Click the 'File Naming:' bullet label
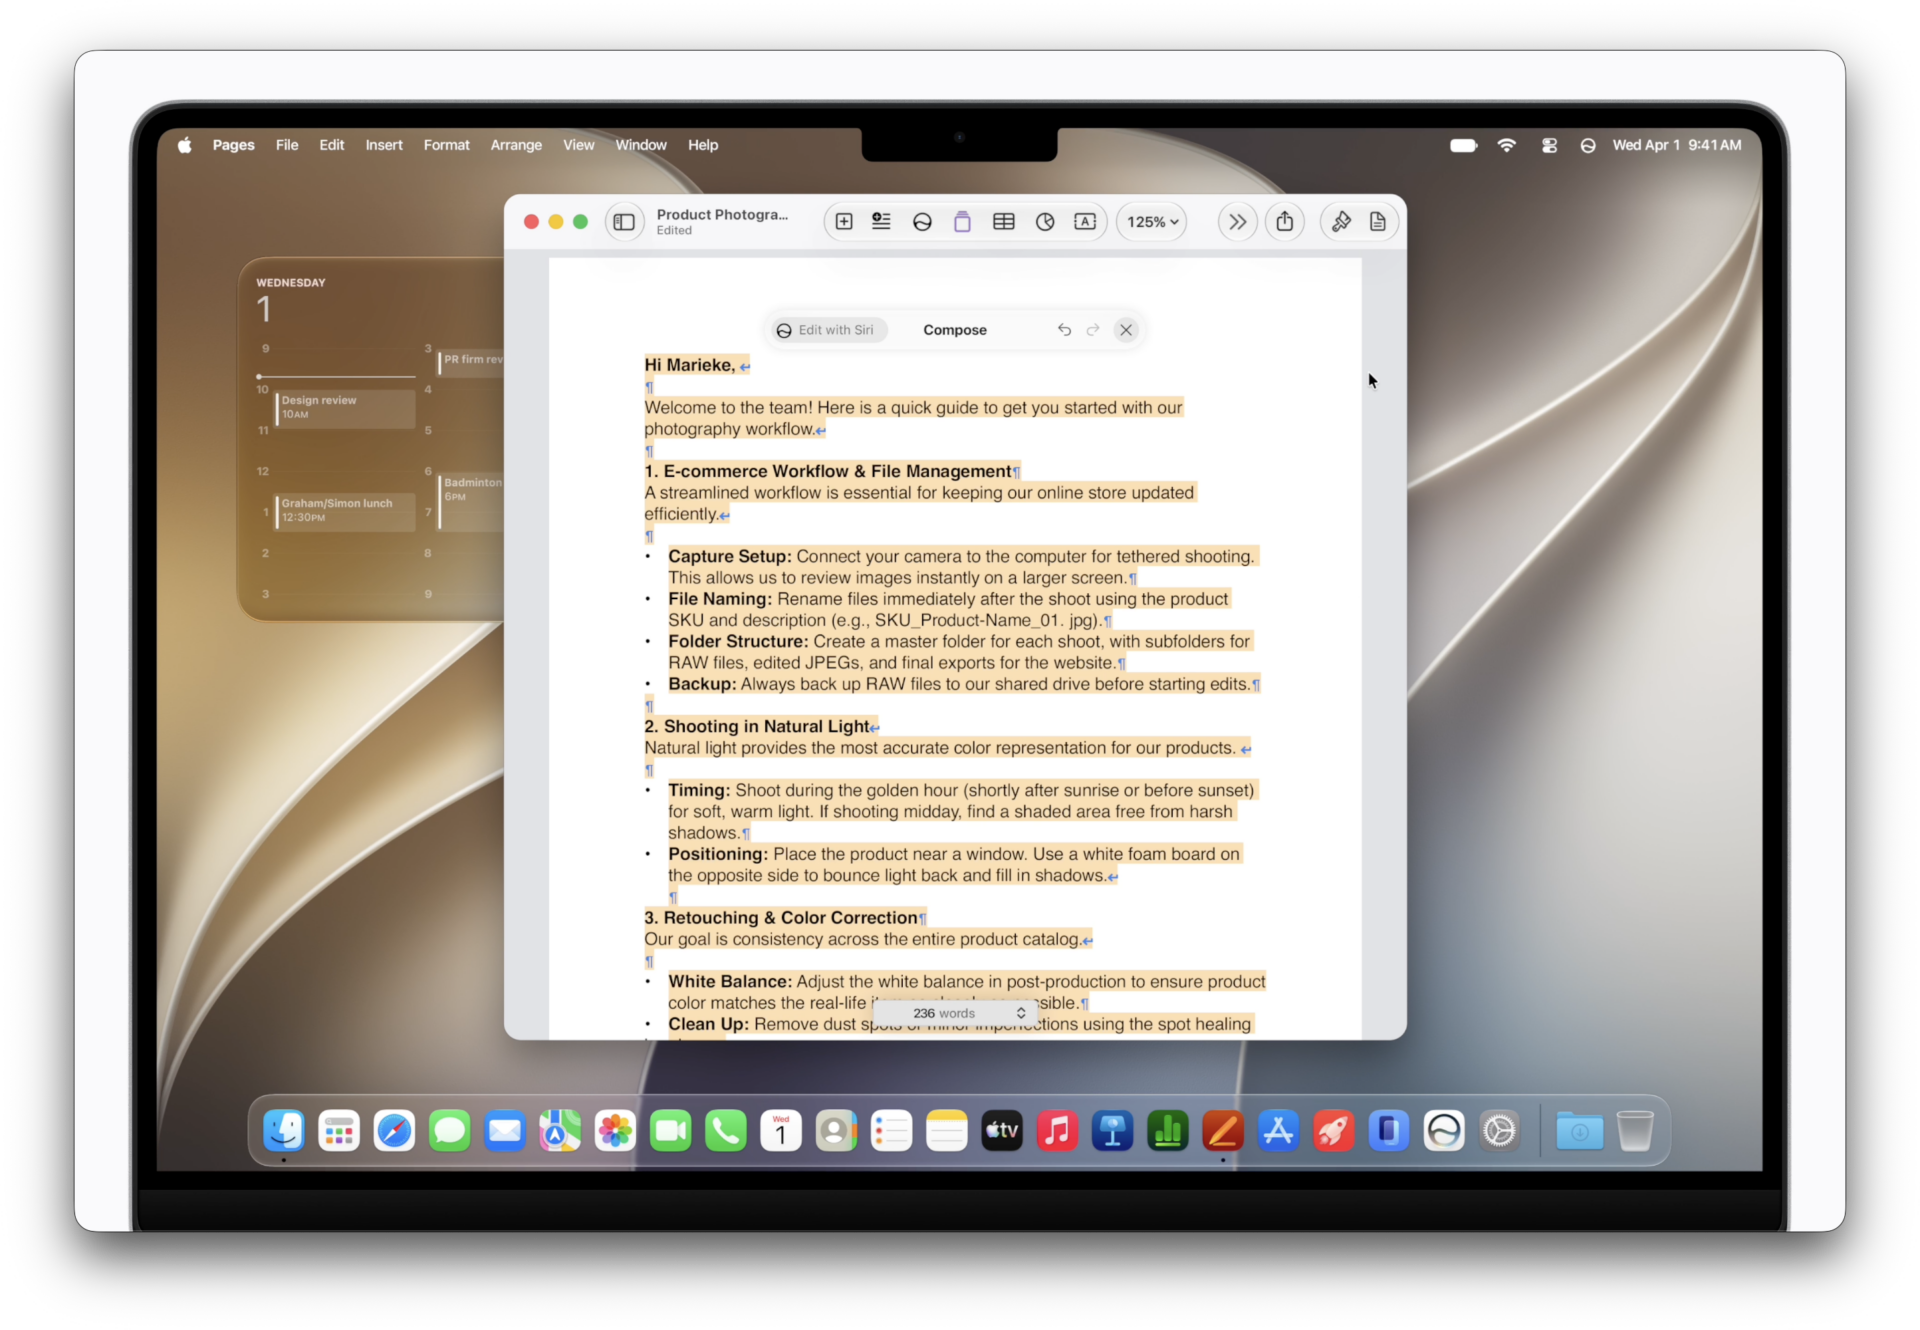The width and height of the screenshot is (1920, 1330). click(720, 599)
